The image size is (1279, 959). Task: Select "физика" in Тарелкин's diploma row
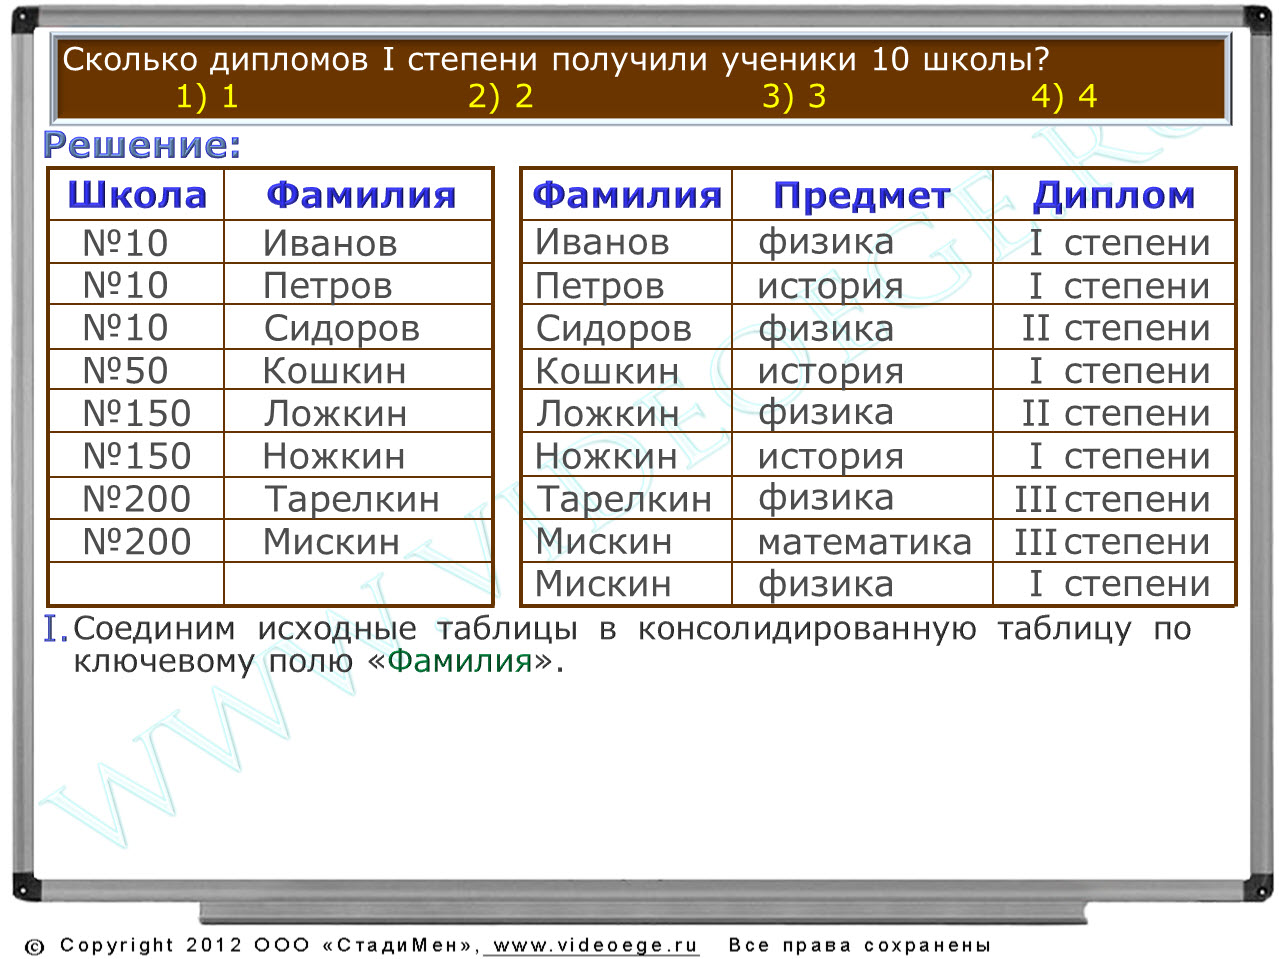pyautogui.click(x=826, y=499)
